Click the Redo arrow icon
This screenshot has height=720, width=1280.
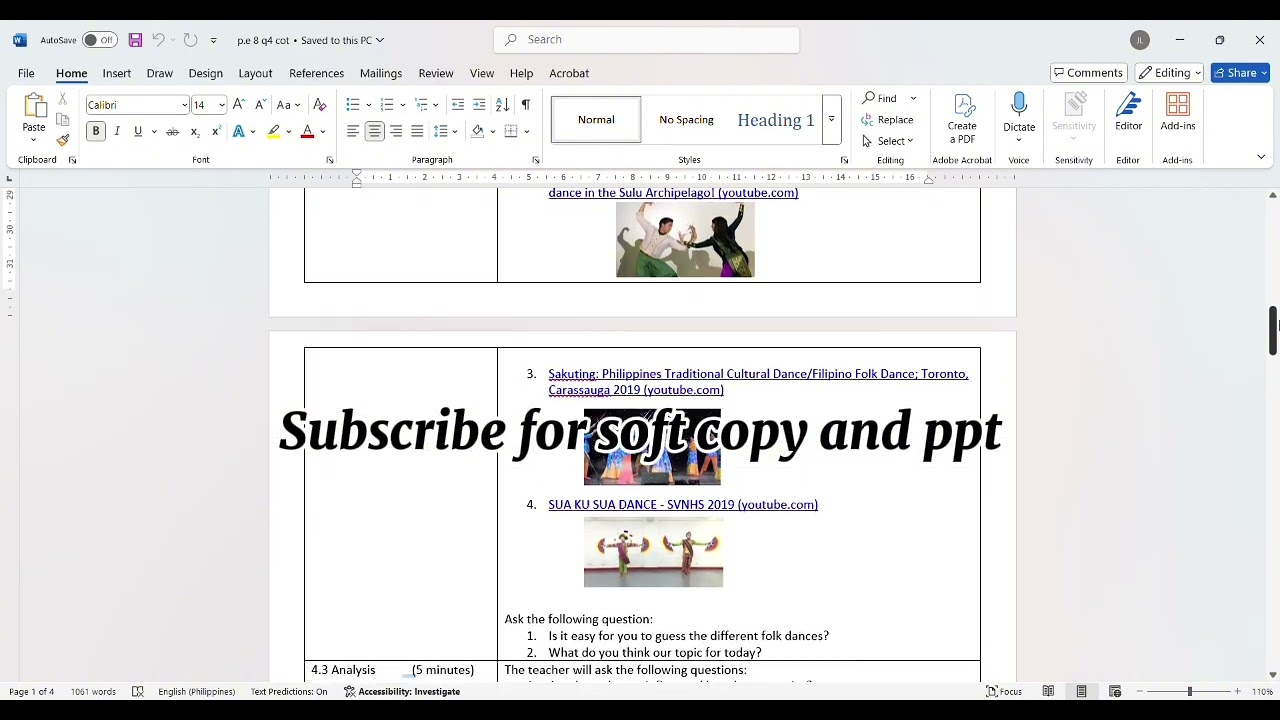point(190,40)
